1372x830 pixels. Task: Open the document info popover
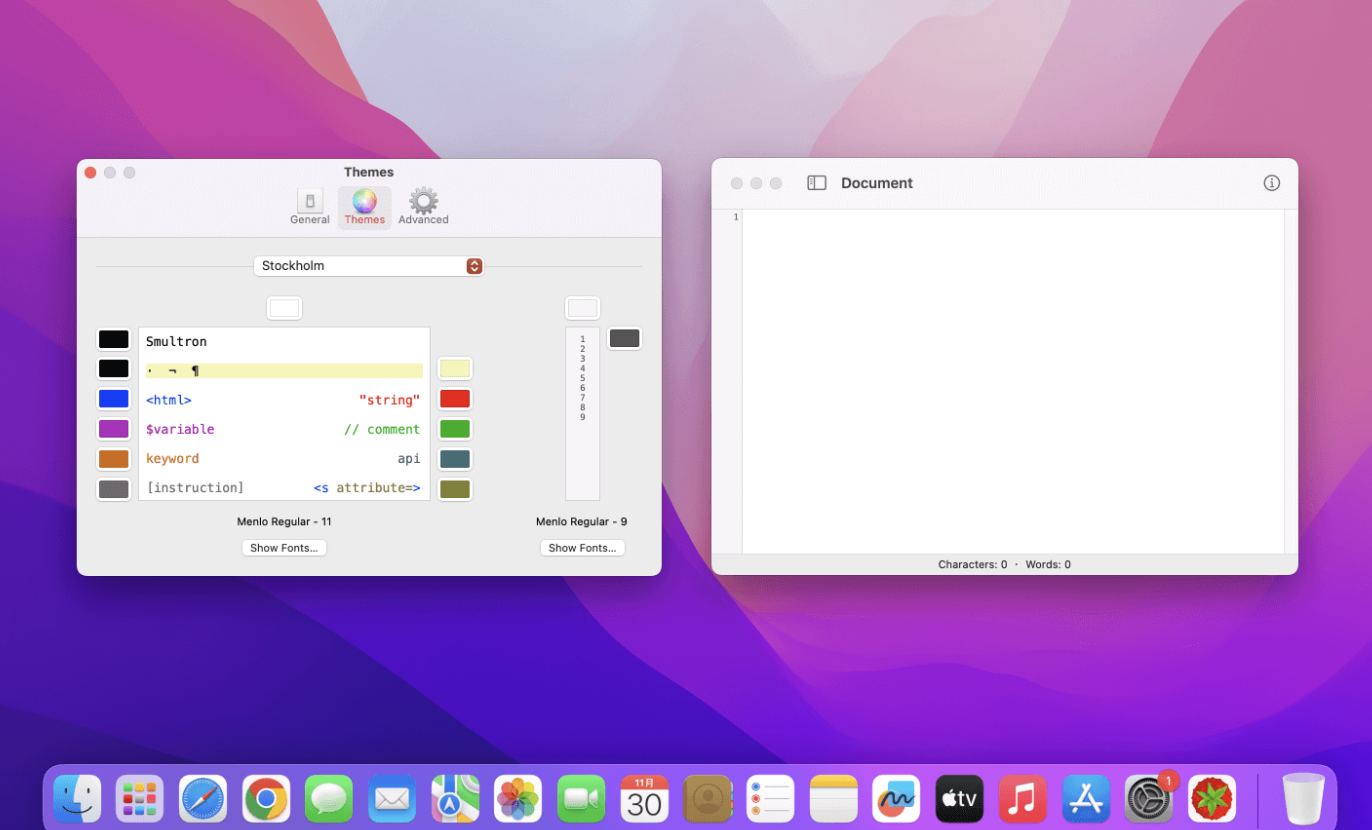[x=1271, y=183]
